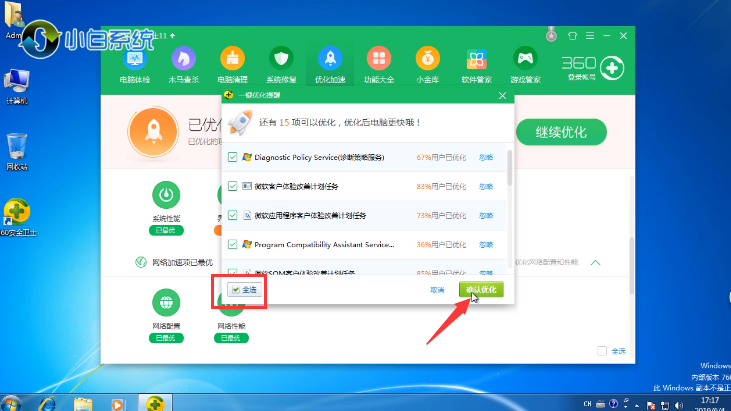Toggle the 全选 checkbox in dialog
Viewport: 731px width, 411px height.
(x=236, y=290)
